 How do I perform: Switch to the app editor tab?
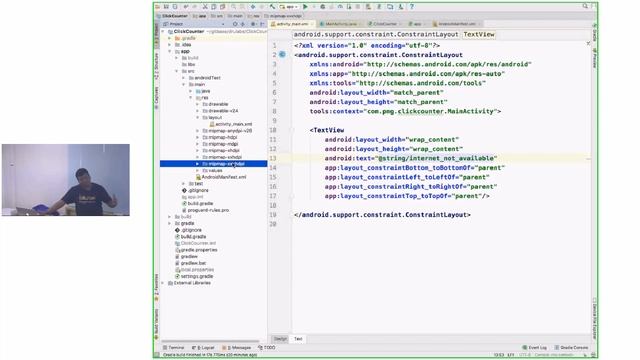tap(417, 24)
